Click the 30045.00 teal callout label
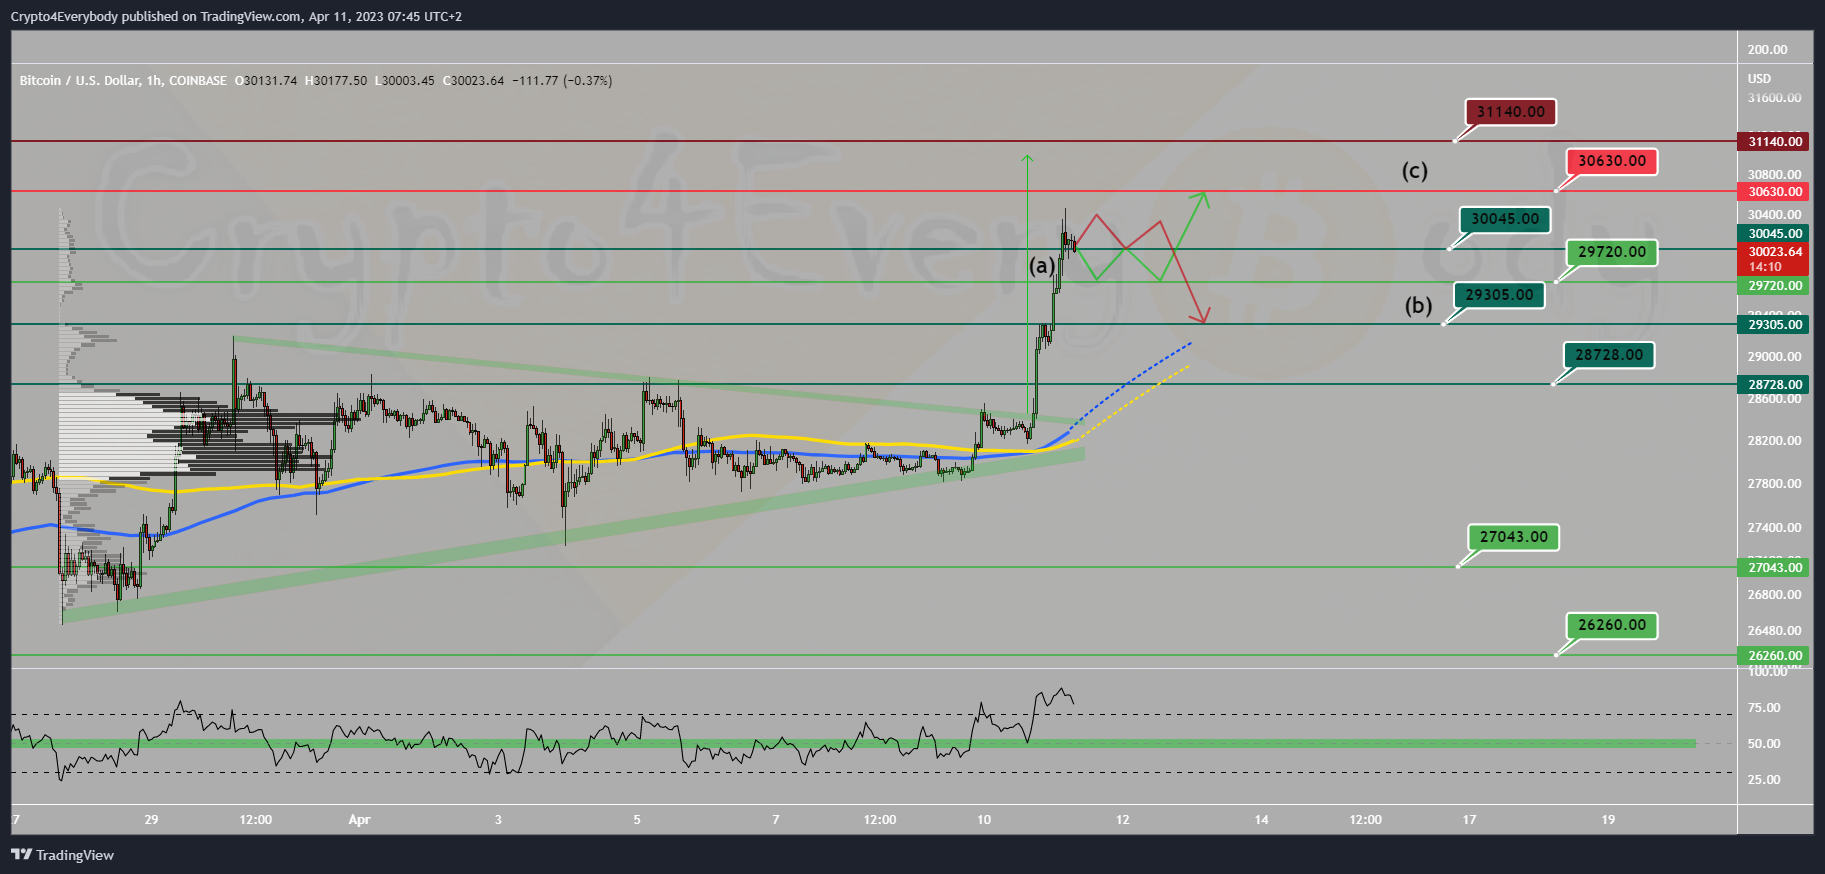Image resolution: width=1825 pixels, height=874 pixels. 1505,219
